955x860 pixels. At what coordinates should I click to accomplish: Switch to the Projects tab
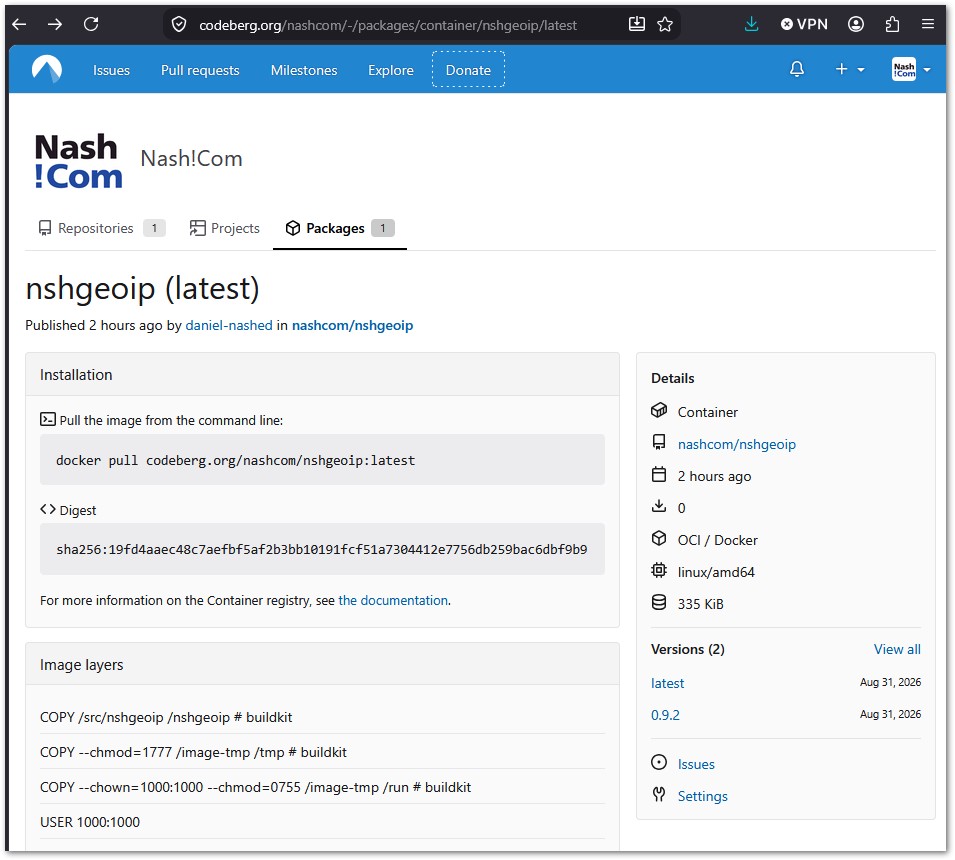pyautogui.click(x=224, y=228)
